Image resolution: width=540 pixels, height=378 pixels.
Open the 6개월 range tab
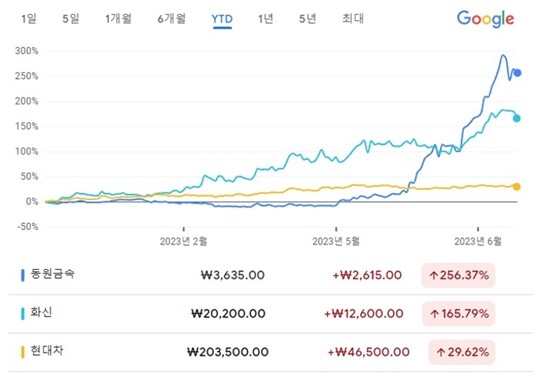click(x=172, y=19)
